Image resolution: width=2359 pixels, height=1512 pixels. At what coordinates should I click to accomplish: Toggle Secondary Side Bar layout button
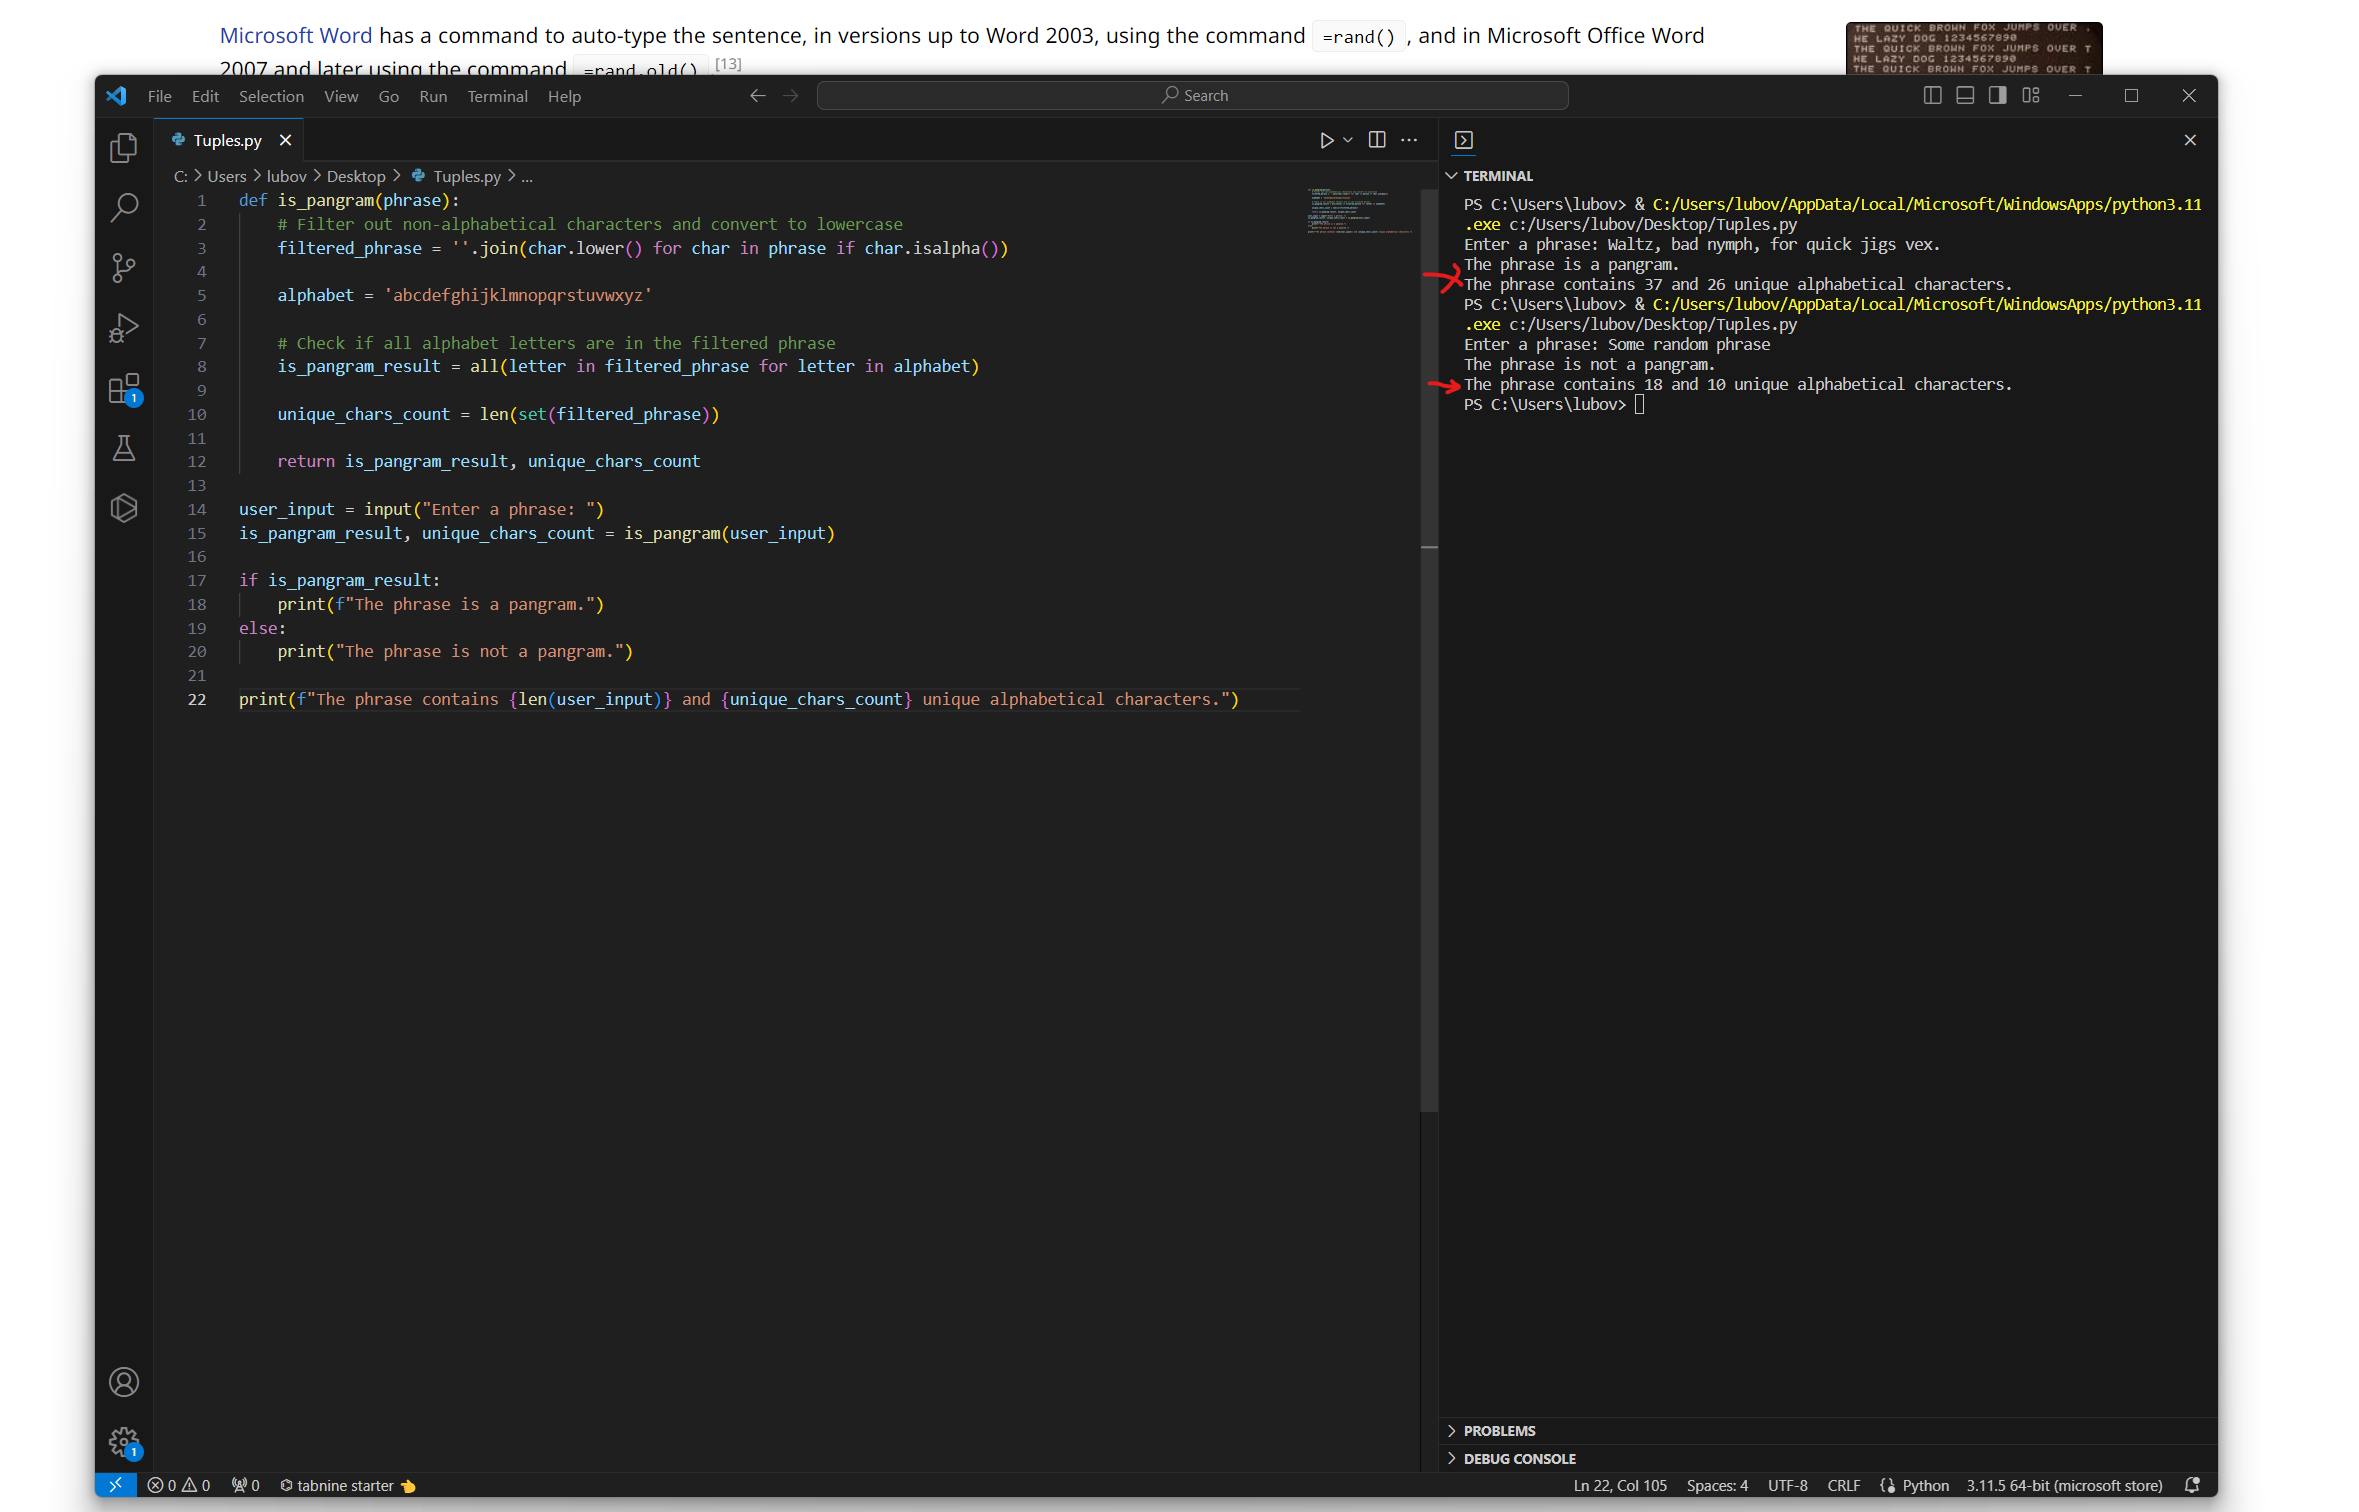click(x=1997, y=95)
